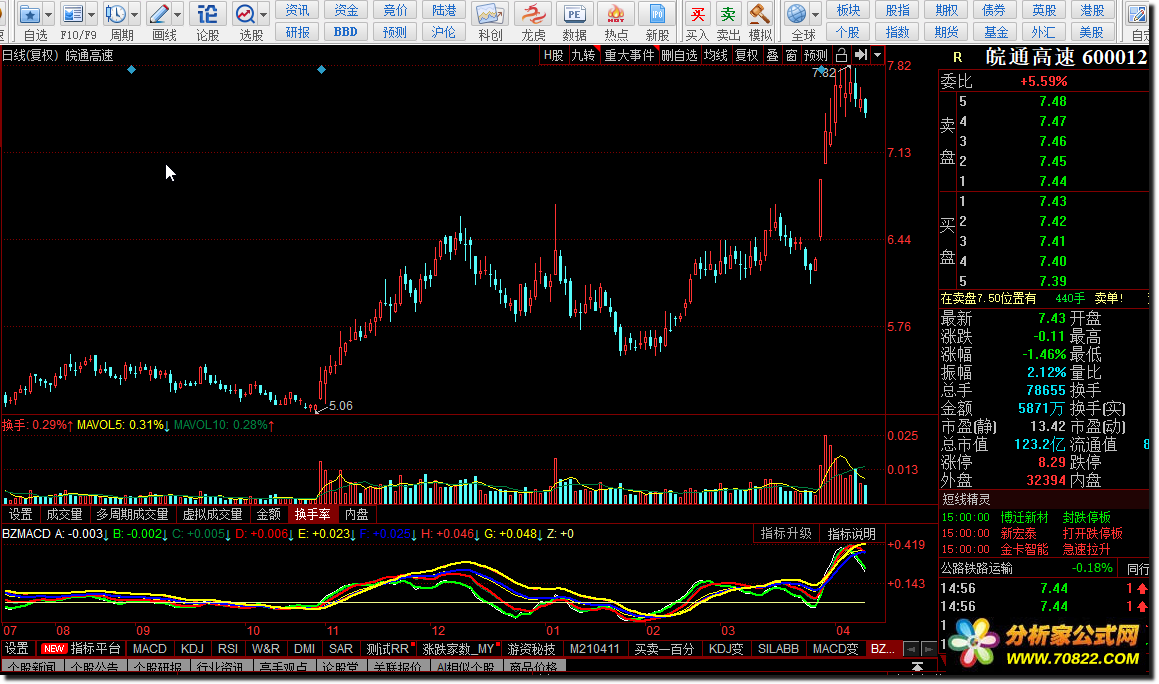Image resolution: width=1159 pixels, height=684 pixels.
Task: Click the 公路铁路运输 sector label
Action: pyautogui.click(x=976, y=568)
